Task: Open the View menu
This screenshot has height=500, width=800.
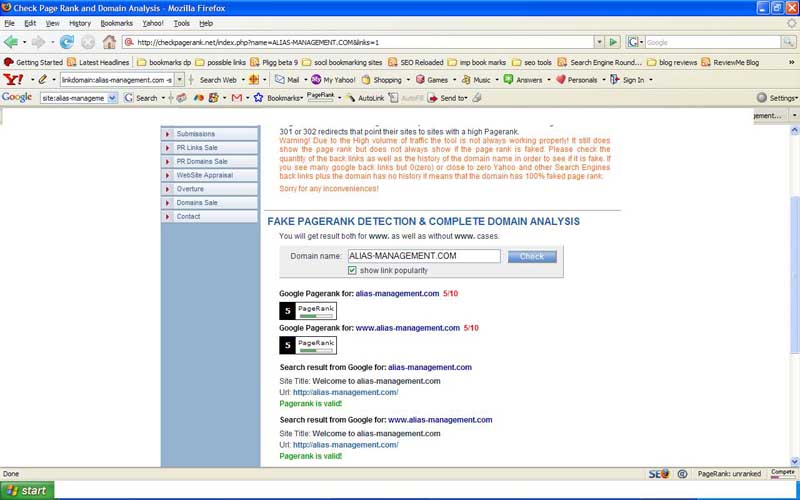Action: tap(53, 23)
